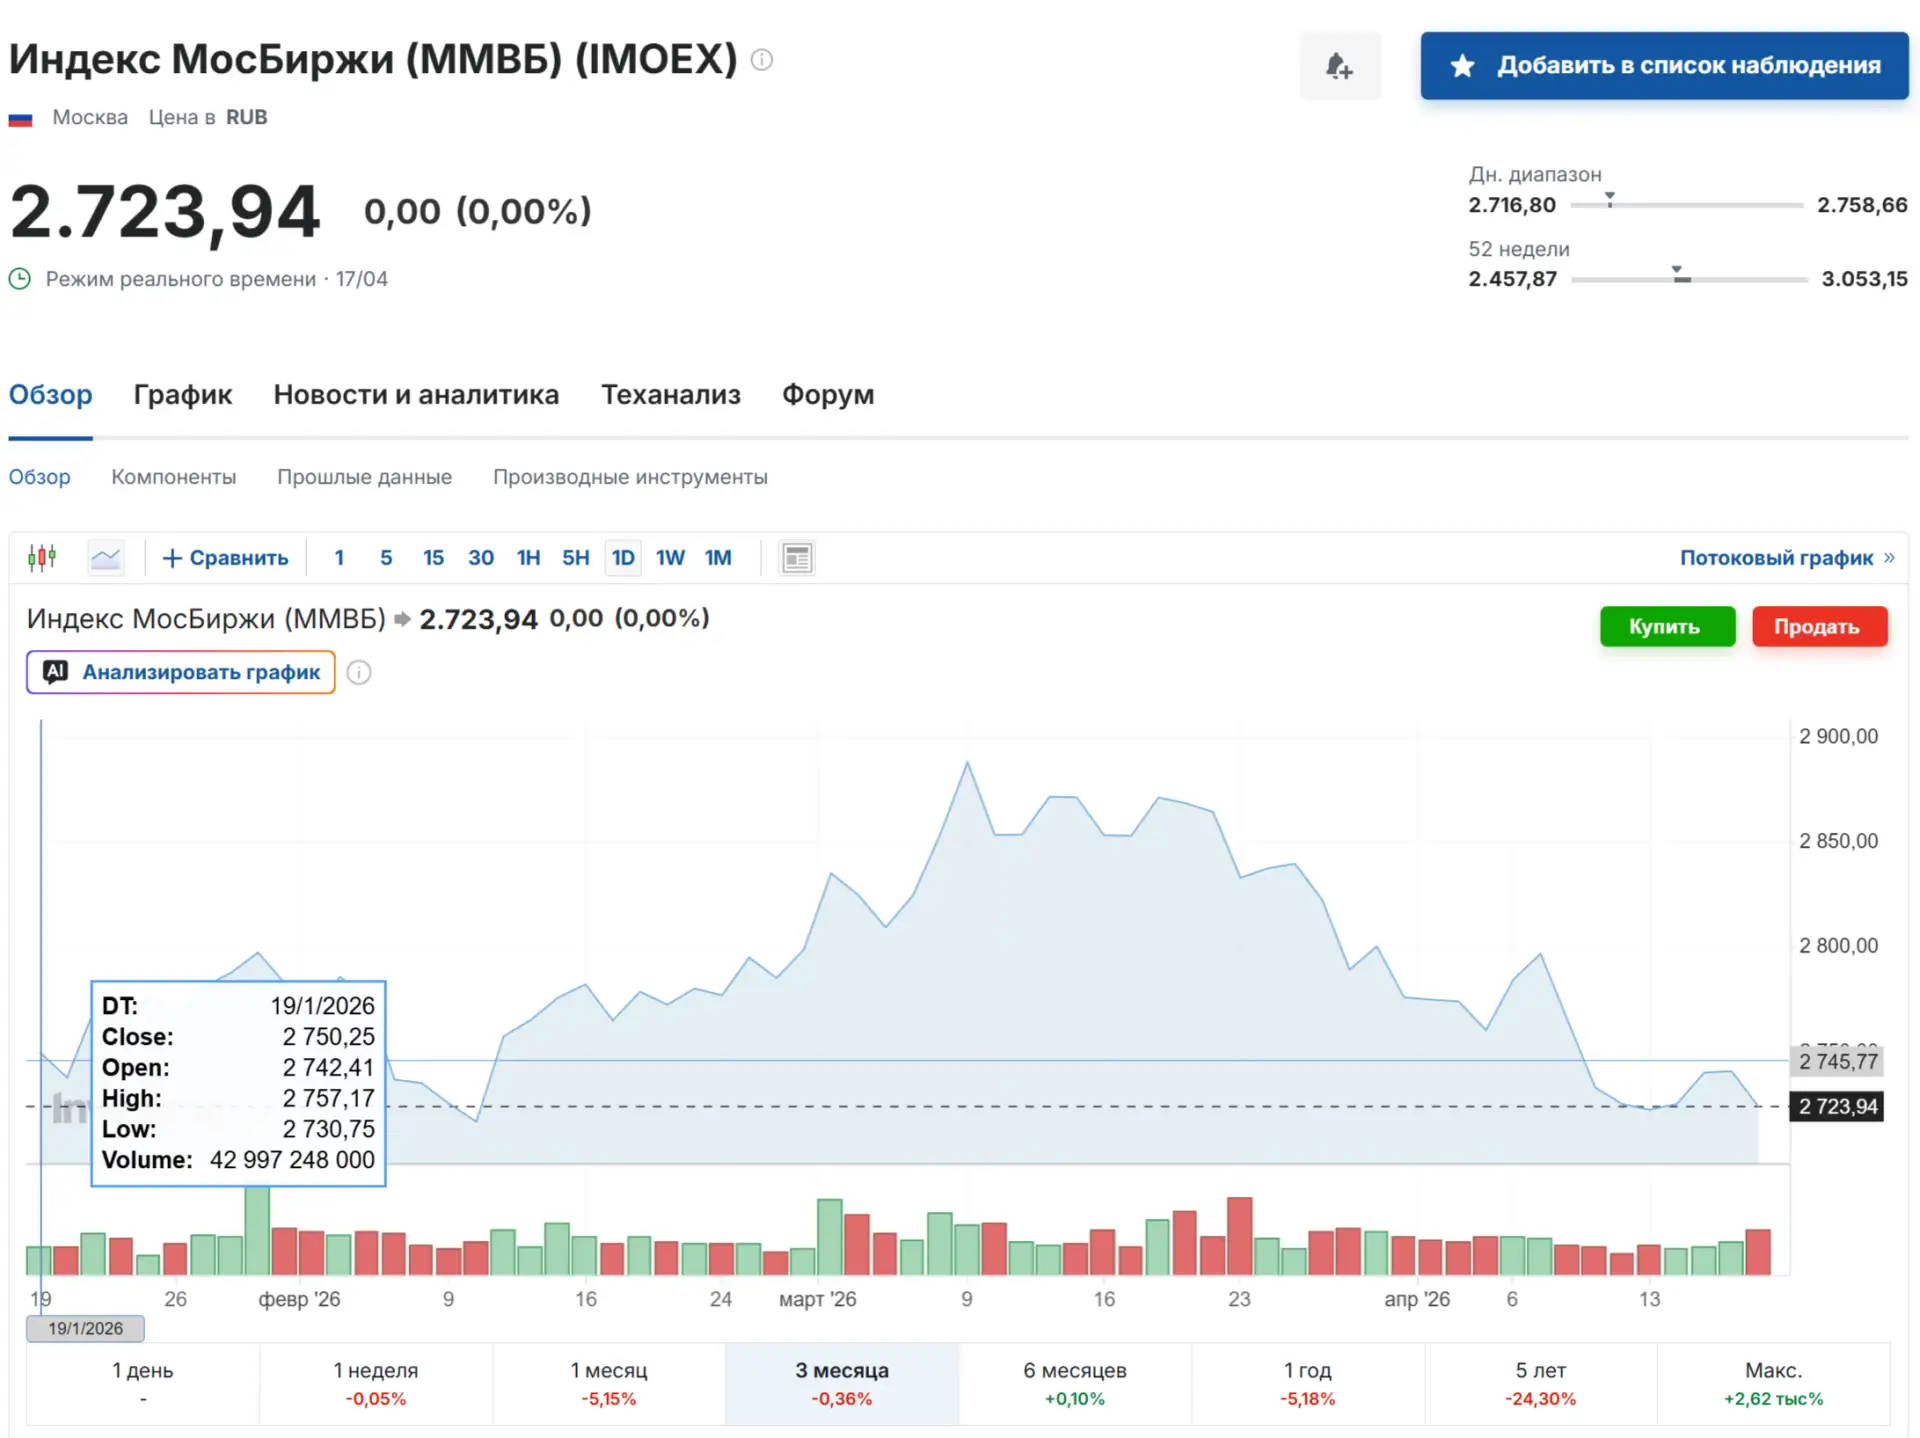This screenshot has height=1438, width=1920.
Task: Click the red Продать button
Action: coord(1819,626)
